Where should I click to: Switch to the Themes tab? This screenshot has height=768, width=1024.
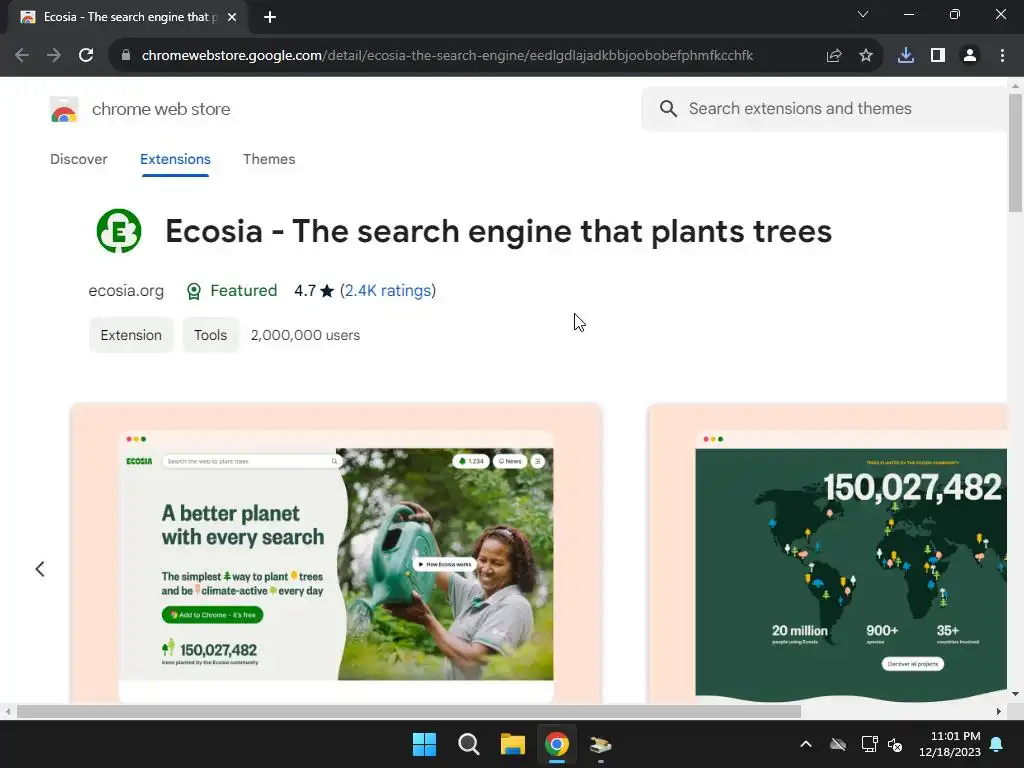point(269,159)
